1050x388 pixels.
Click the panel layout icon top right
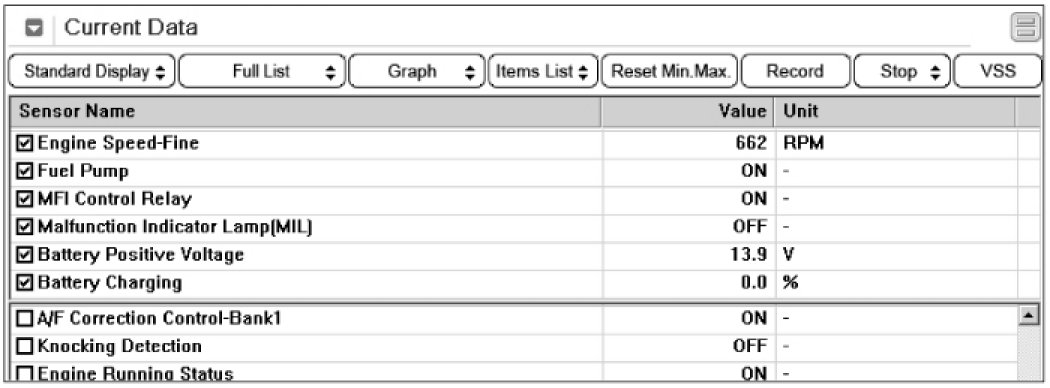(x=1024, y=28)
